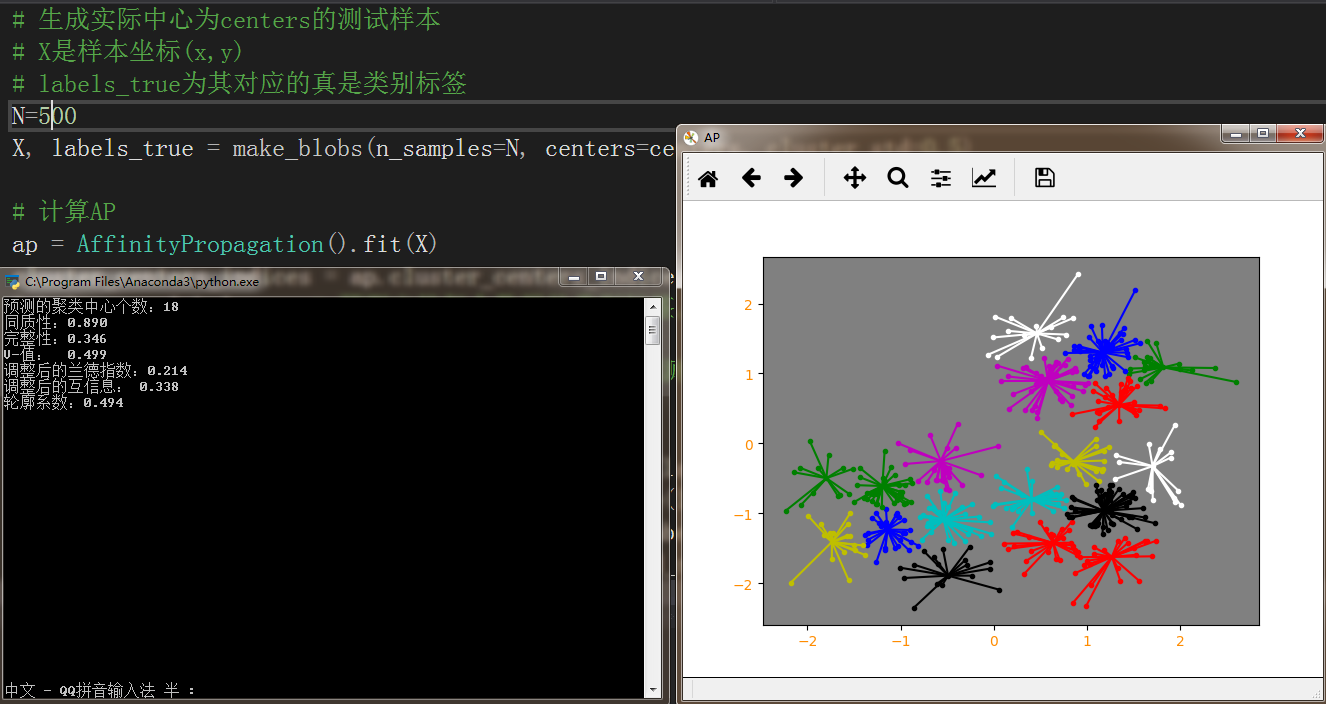1326x704 pixels.
Task: Click the python.exe console title icon
Action: coord(13,282)
